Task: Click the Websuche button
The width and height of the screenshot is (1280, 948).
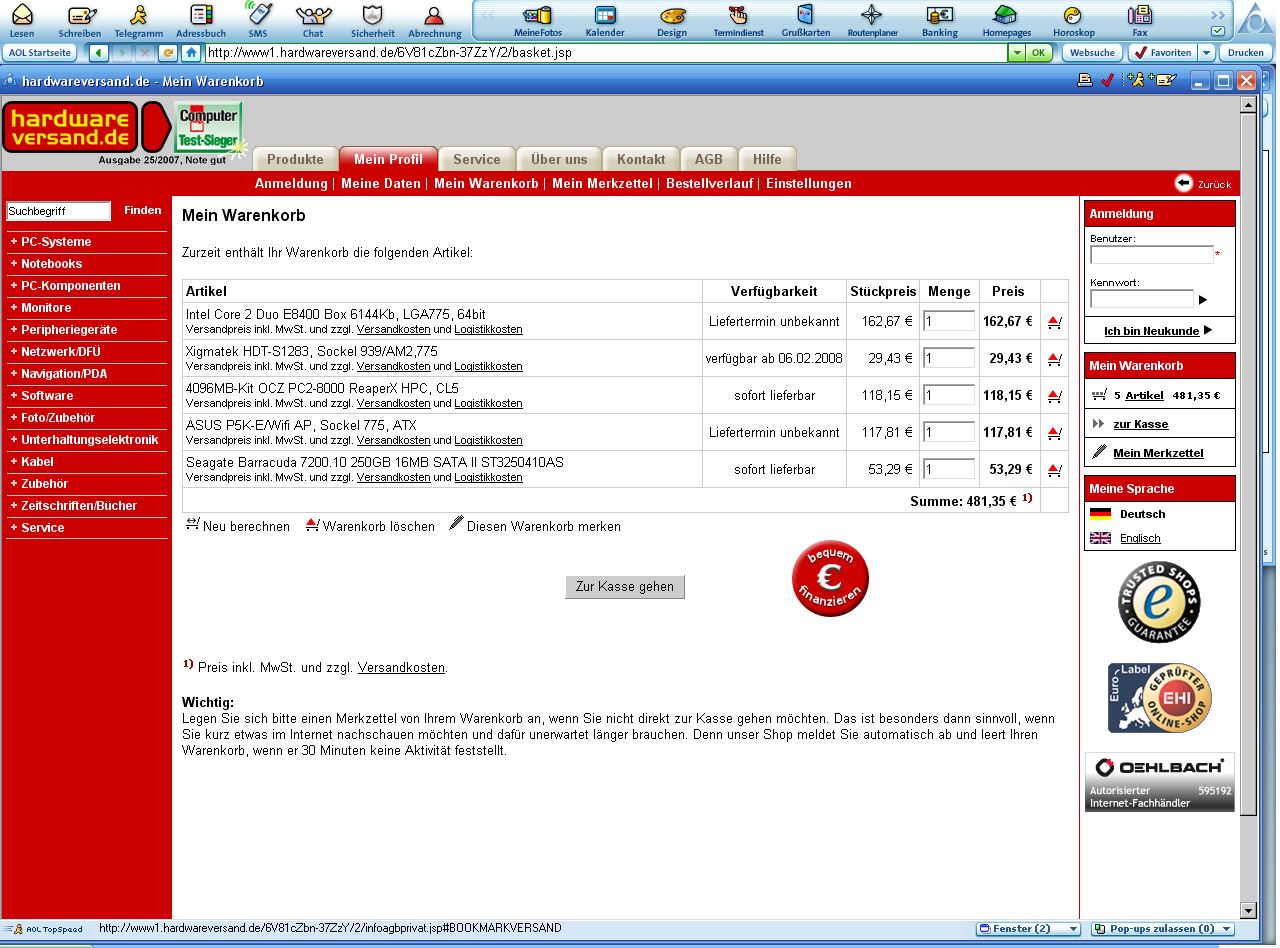Action: click(x=1092, y=53)
